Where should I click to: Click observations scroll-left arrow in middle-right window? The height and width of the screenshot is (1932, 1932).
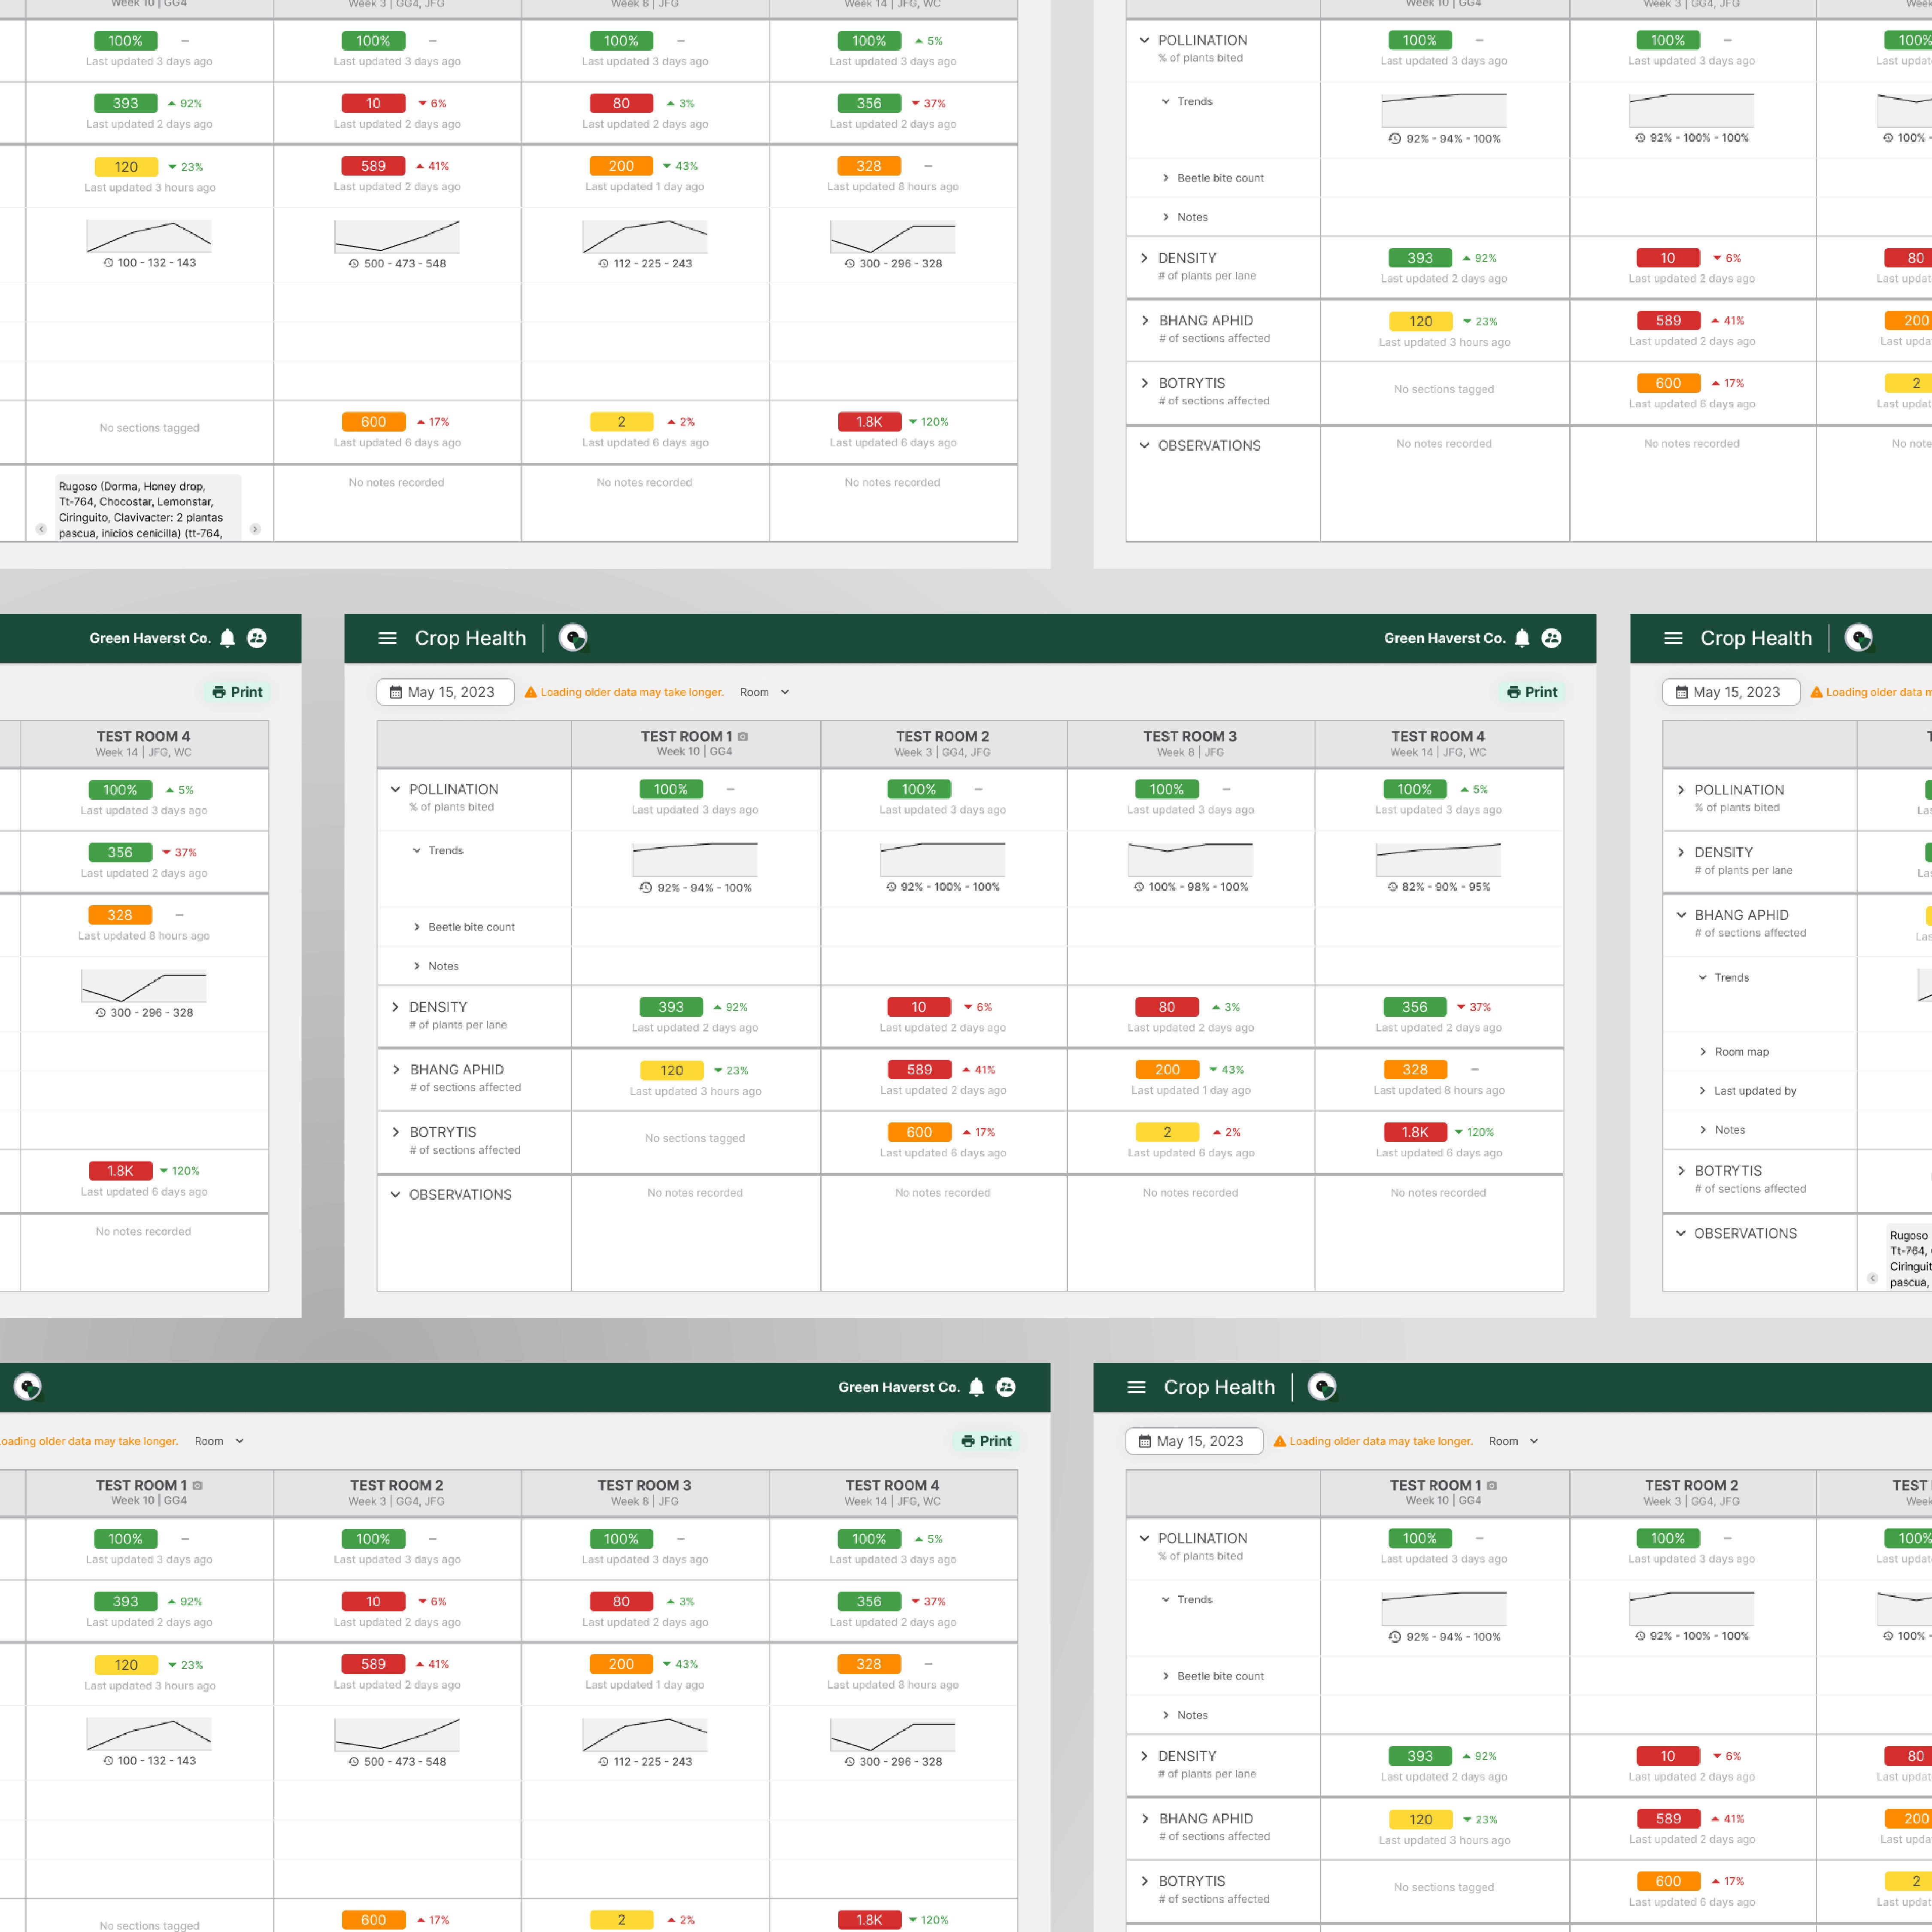tap(1873, 1278)
